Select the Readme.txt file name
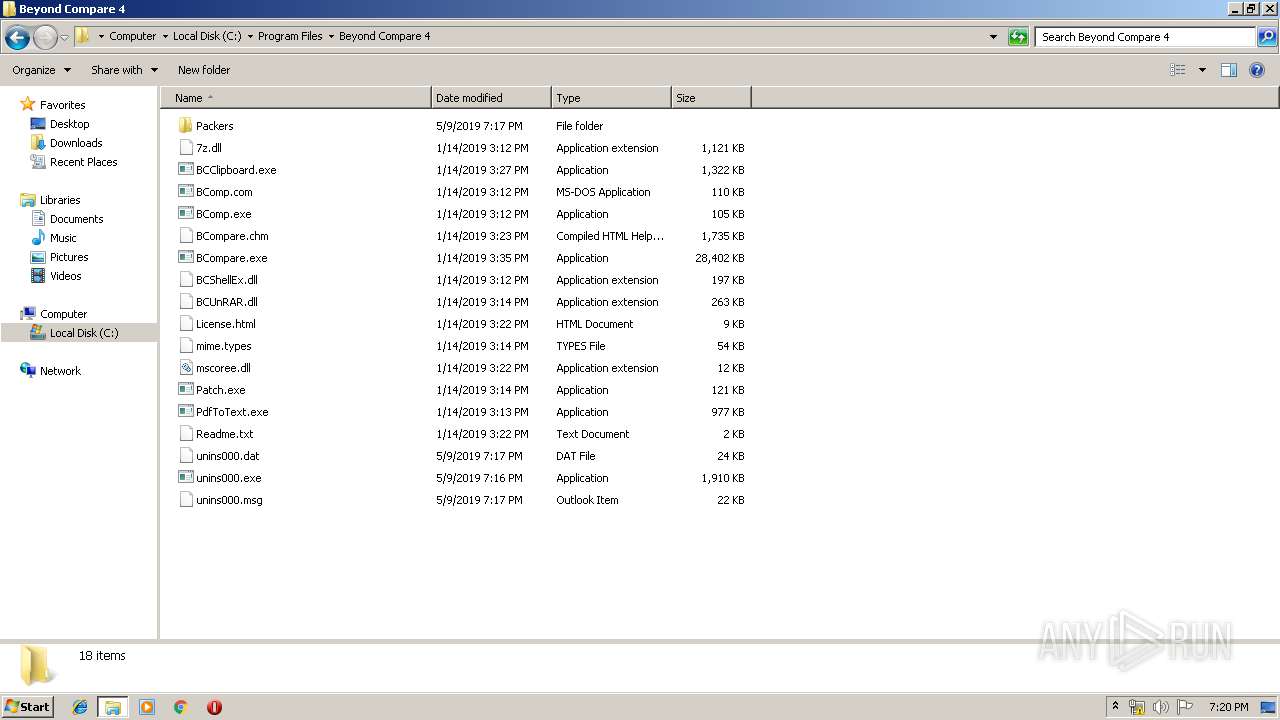The height and width of the screenshot is (720, 1280). [225, 434]
